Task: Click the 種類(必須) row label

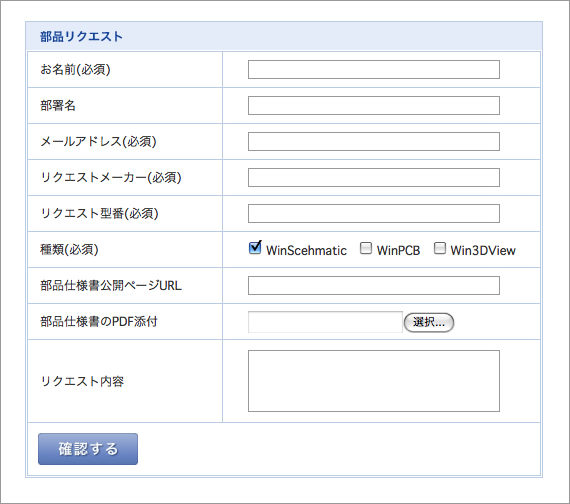Action: (x=69, y=249)
